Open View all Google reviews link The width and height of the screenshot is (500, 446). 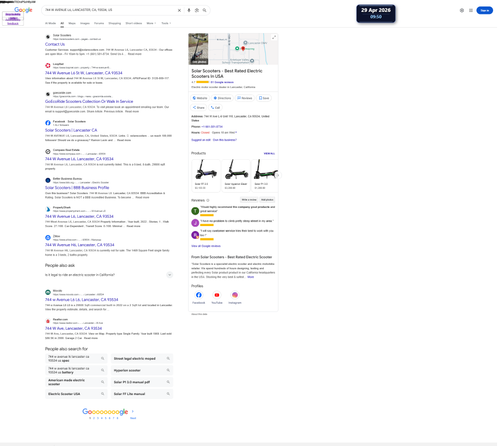pos(206,246)
